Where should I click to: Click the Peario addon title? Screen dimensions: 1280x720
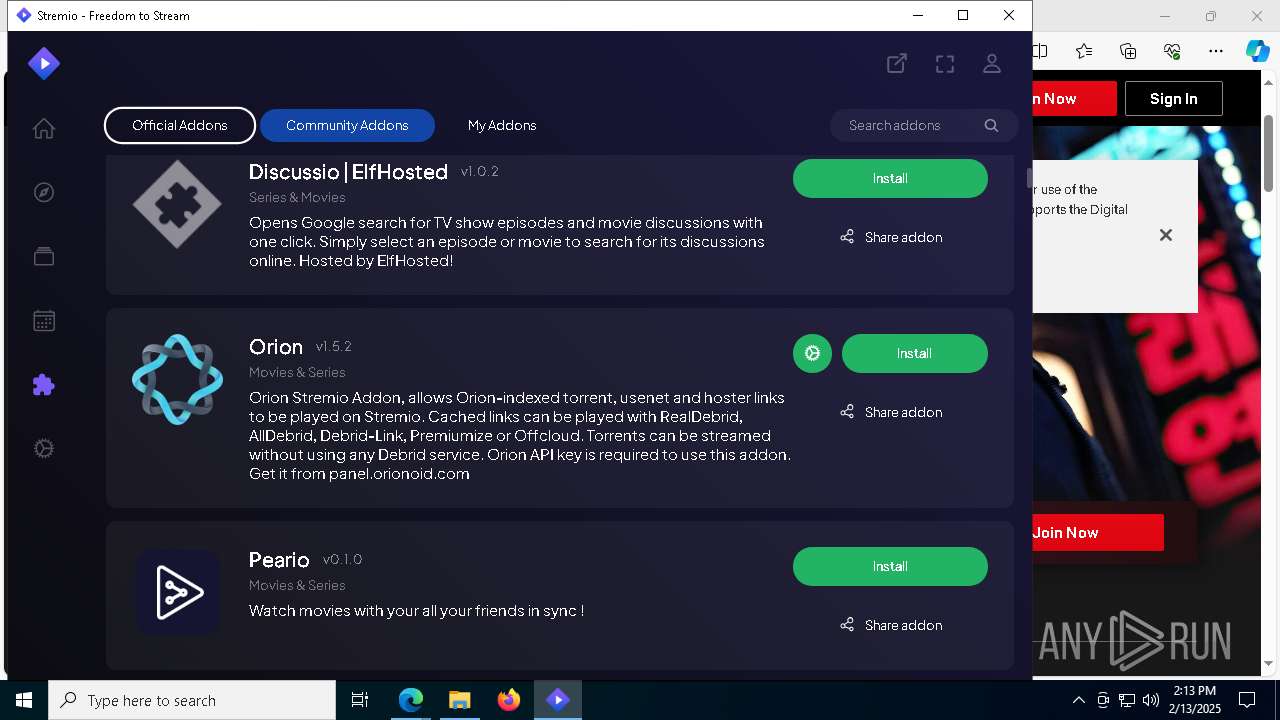click(x=279, y=560)
